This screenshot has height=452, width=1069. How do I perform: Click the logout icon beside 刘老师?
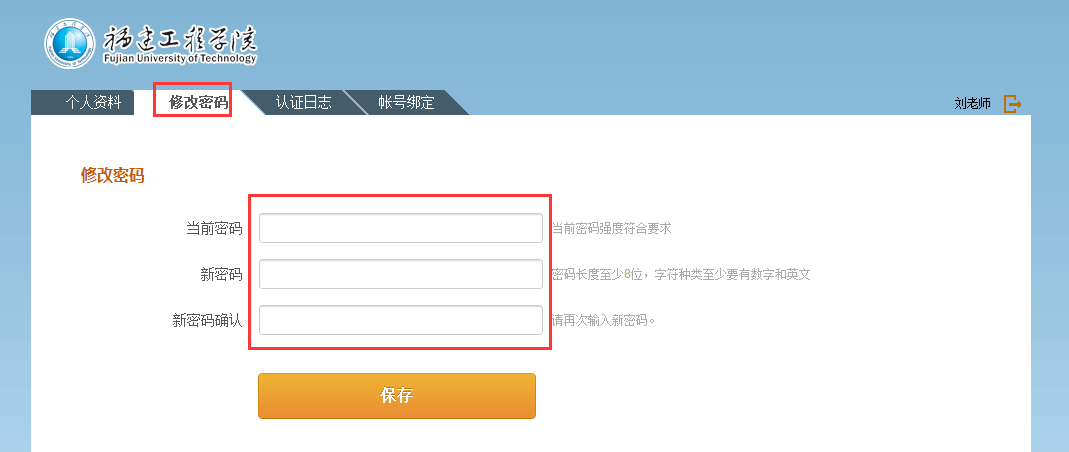coord(1012,104)
